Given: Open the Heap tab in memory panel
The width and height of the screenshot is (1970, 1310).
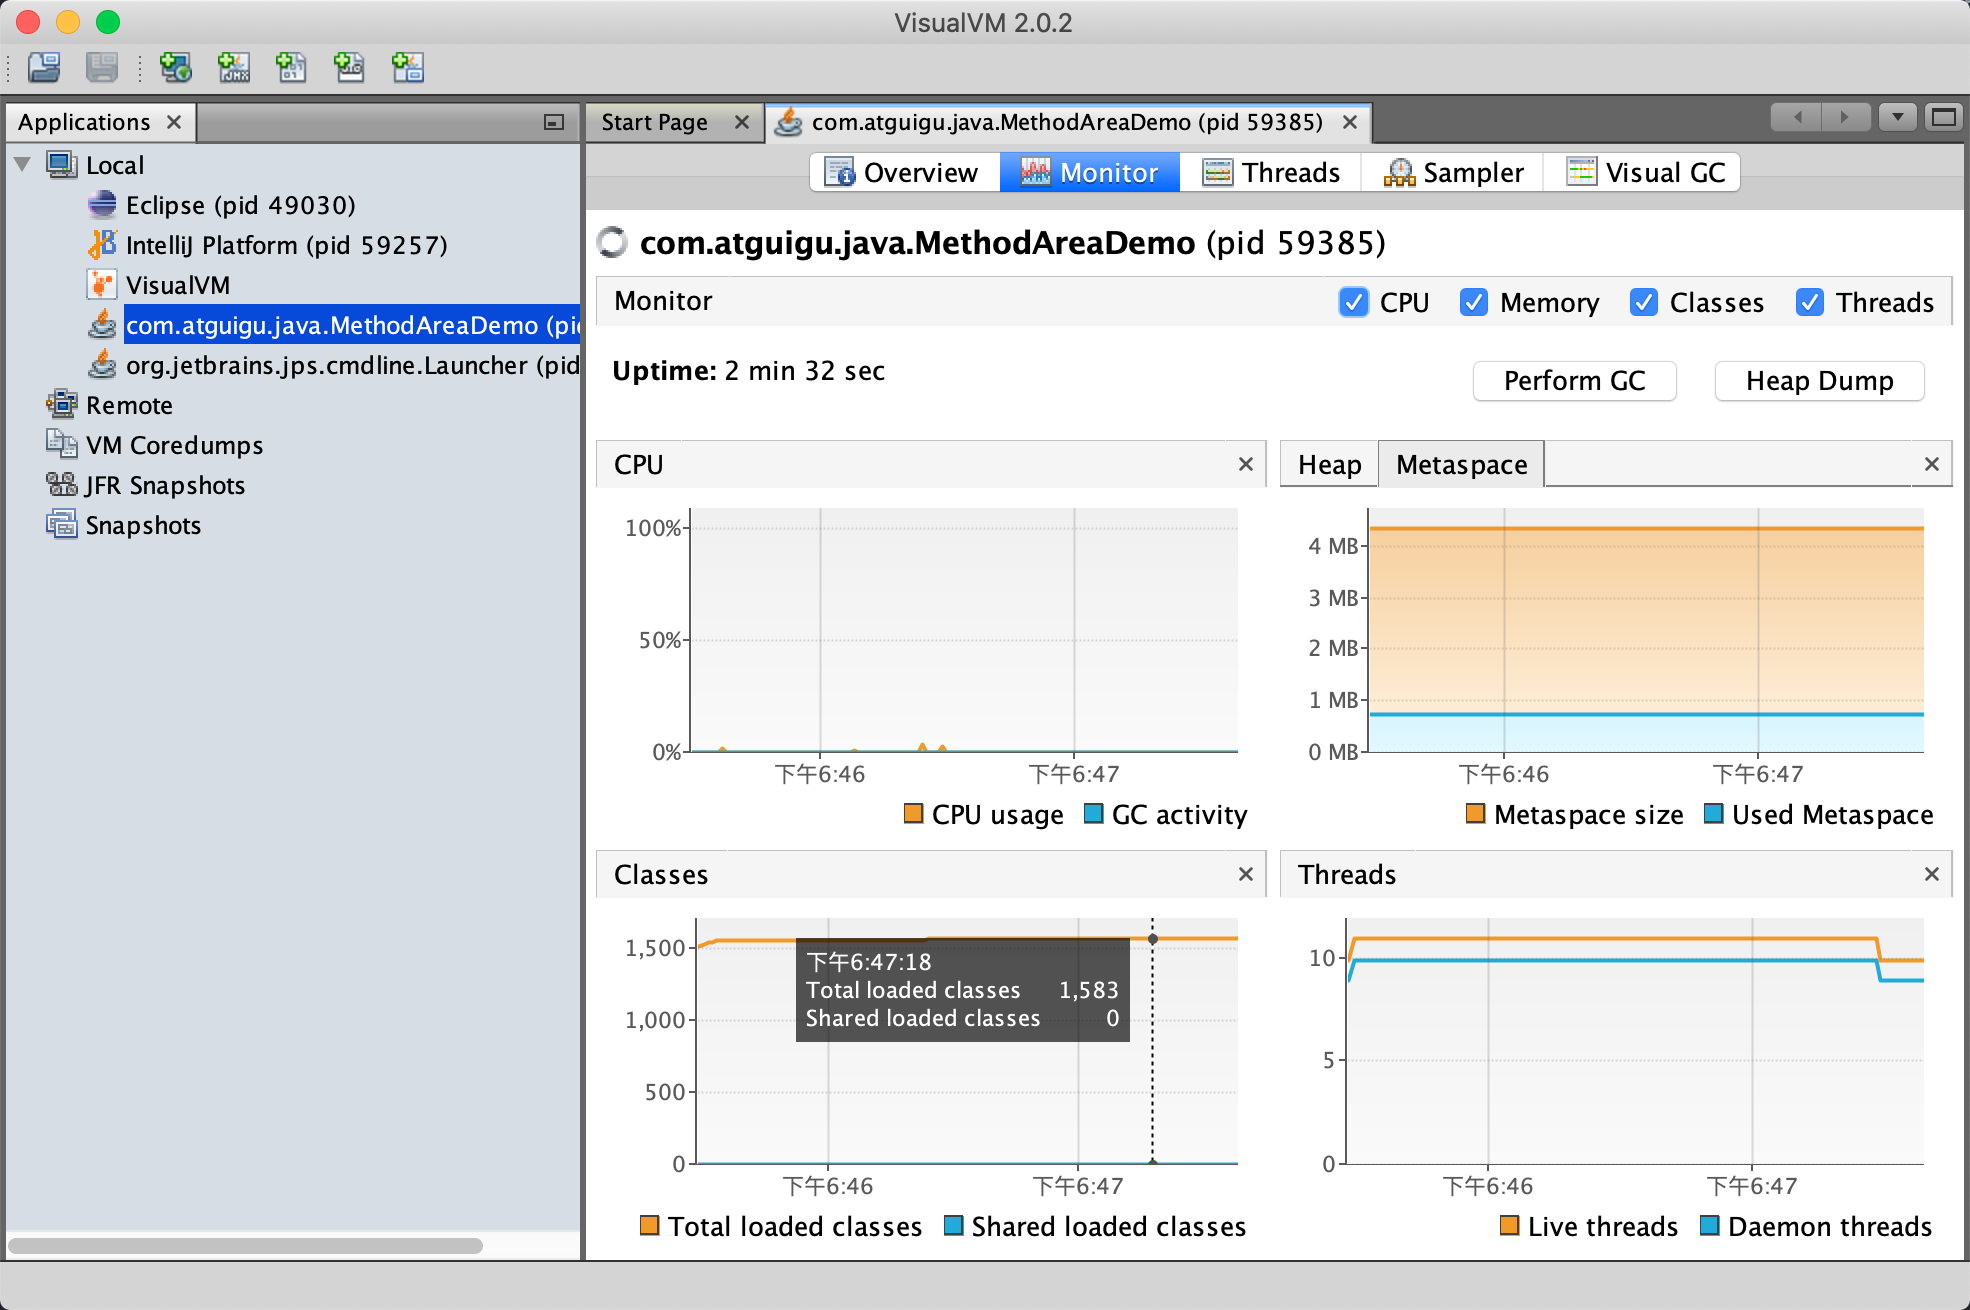Looking at the screenshot, I should tap(1328, 464).
